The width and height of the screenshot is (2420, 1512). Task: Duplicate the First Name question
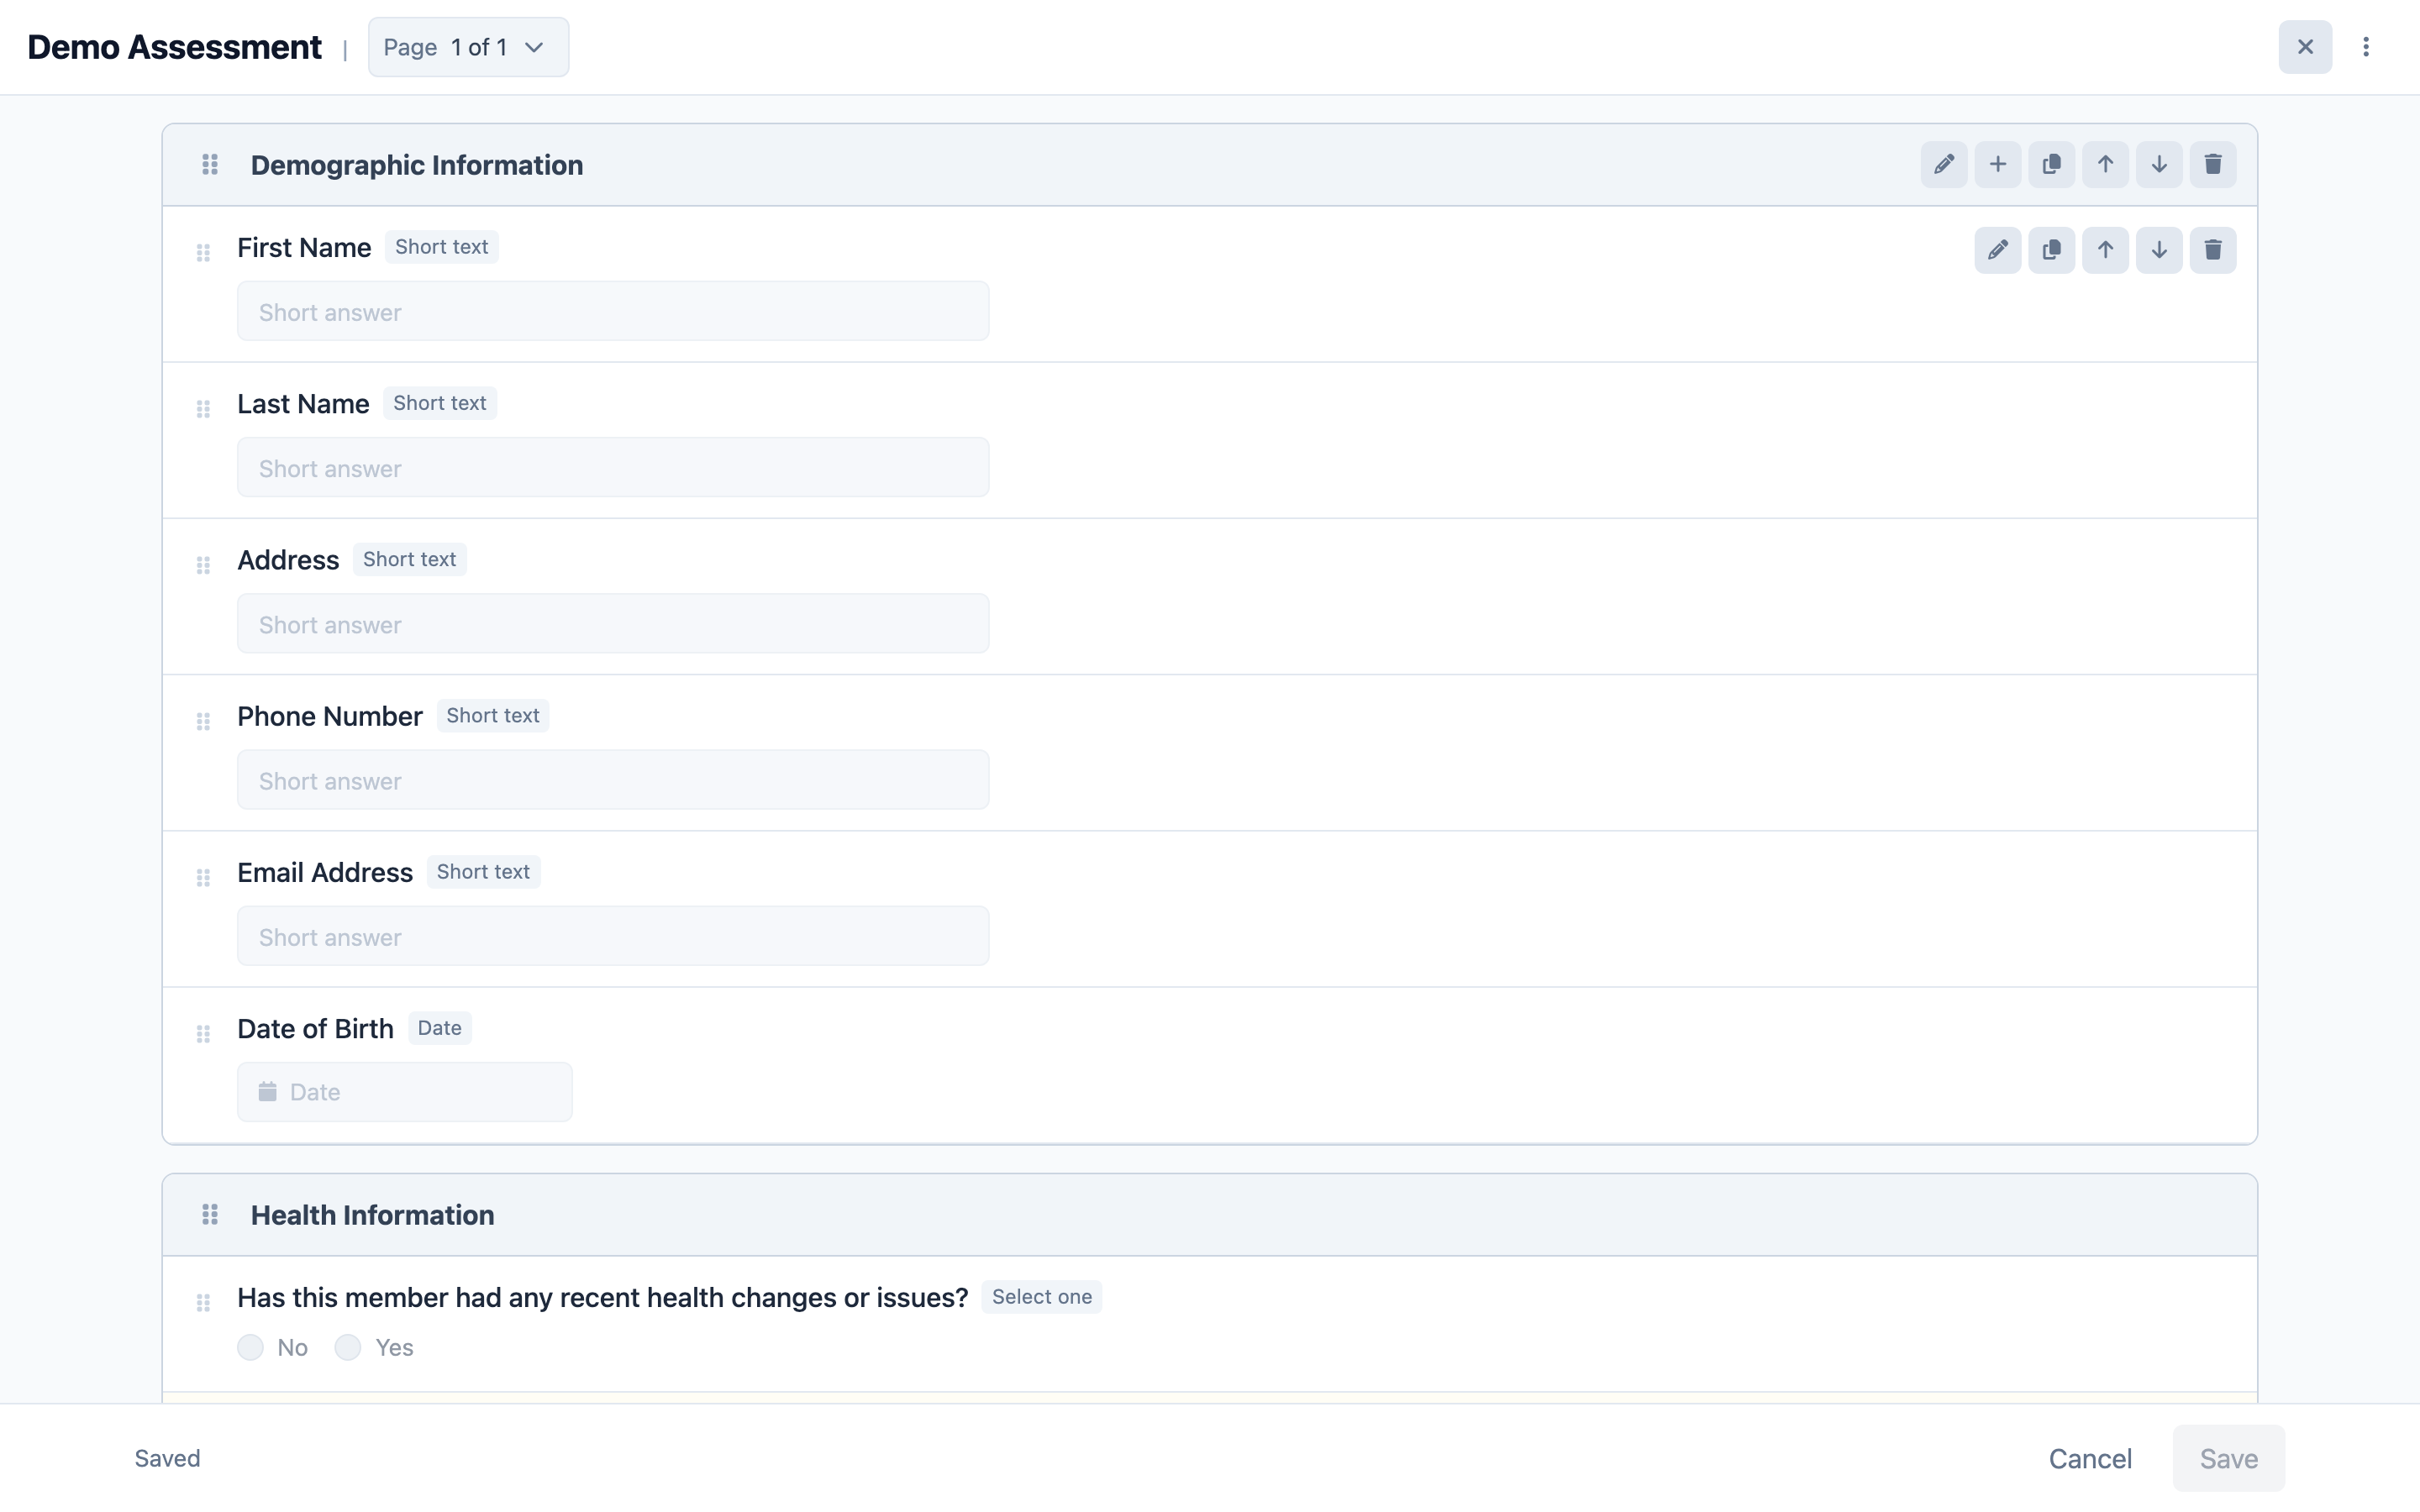coord(2051,250)
